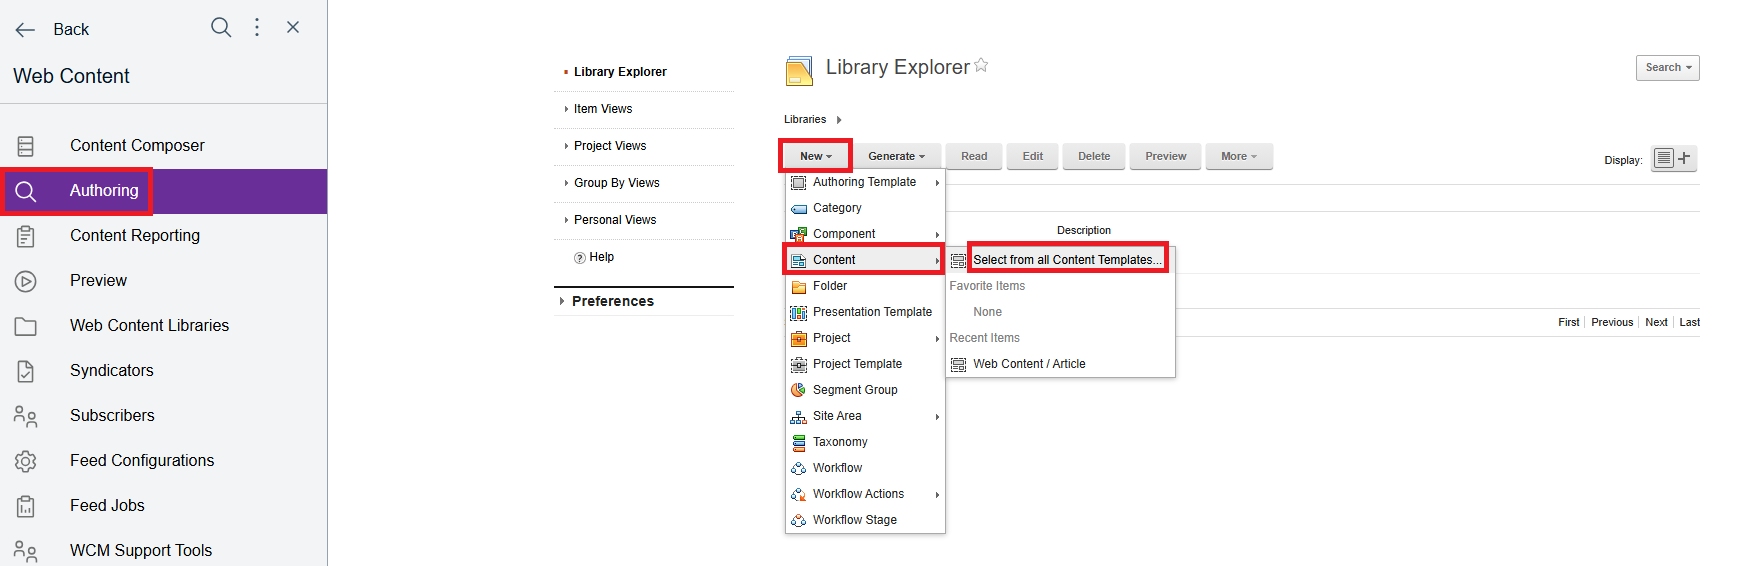Image resolution: width=1762 pixels, height=566 pixels.
Task: Open the search magnifier in sidebar header
Action: click(221, 27)
